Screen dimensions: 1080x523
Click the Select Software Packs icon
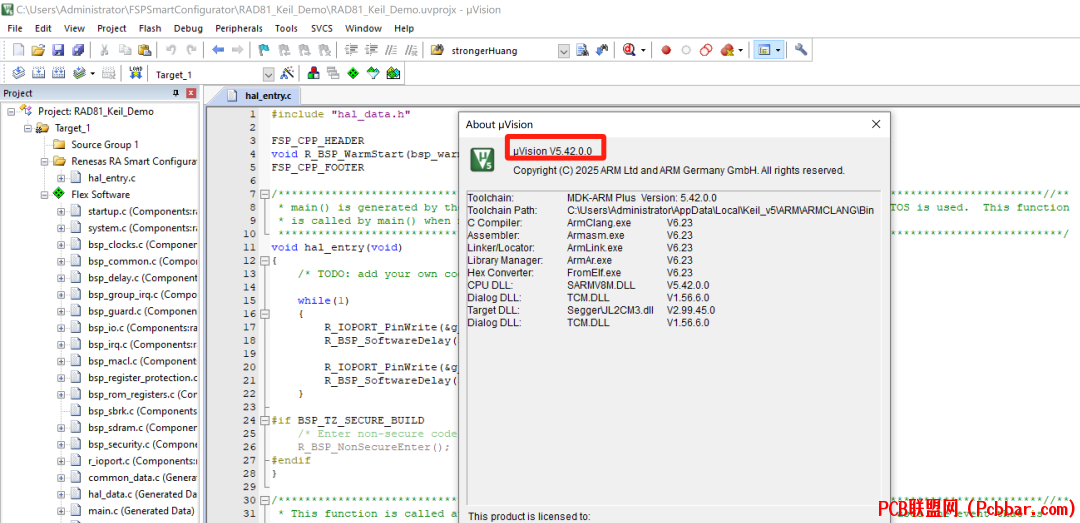pos(373,73)
